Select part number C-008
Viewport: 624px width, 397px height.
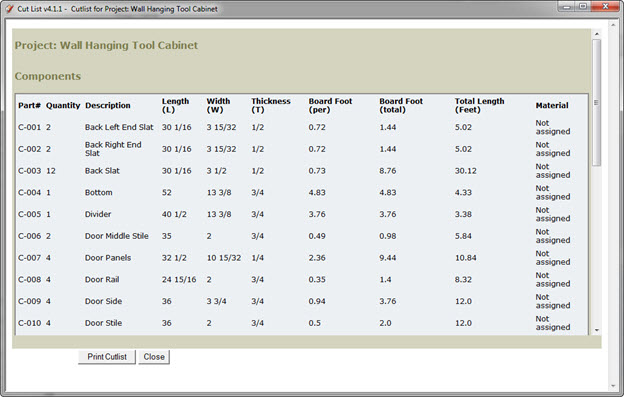point(29,280)
